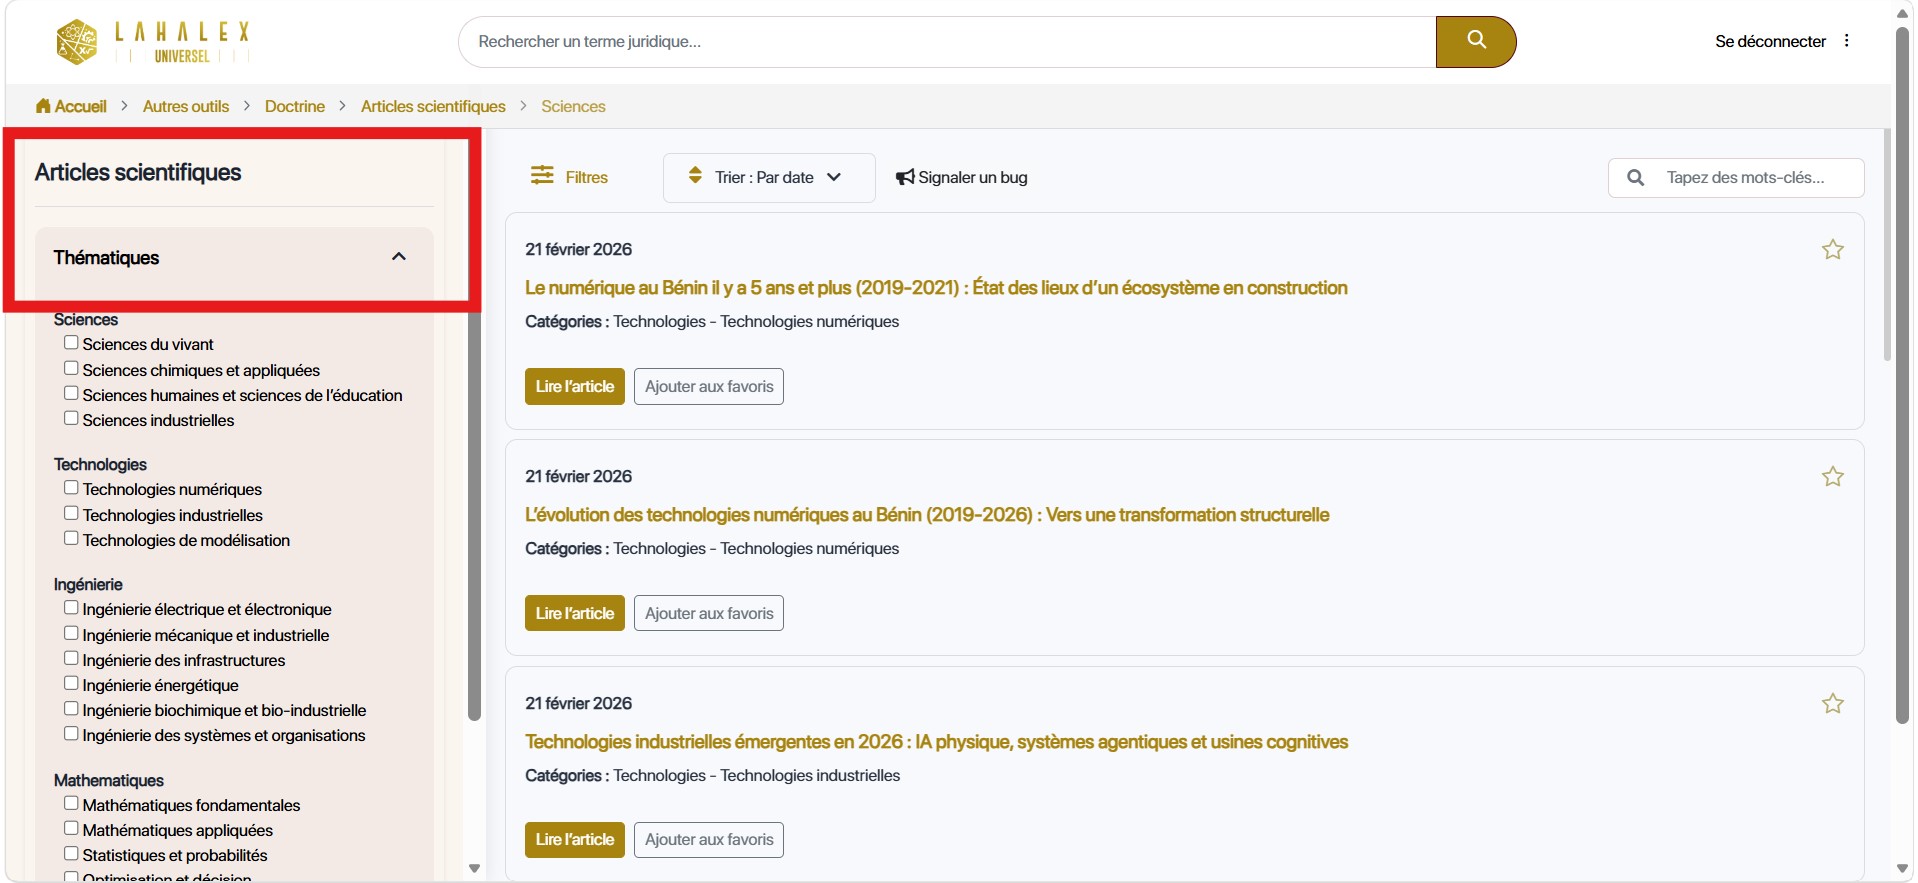
Task: Click Lire l'article for Le numérique au Bénin
Action: click(575, 387)
